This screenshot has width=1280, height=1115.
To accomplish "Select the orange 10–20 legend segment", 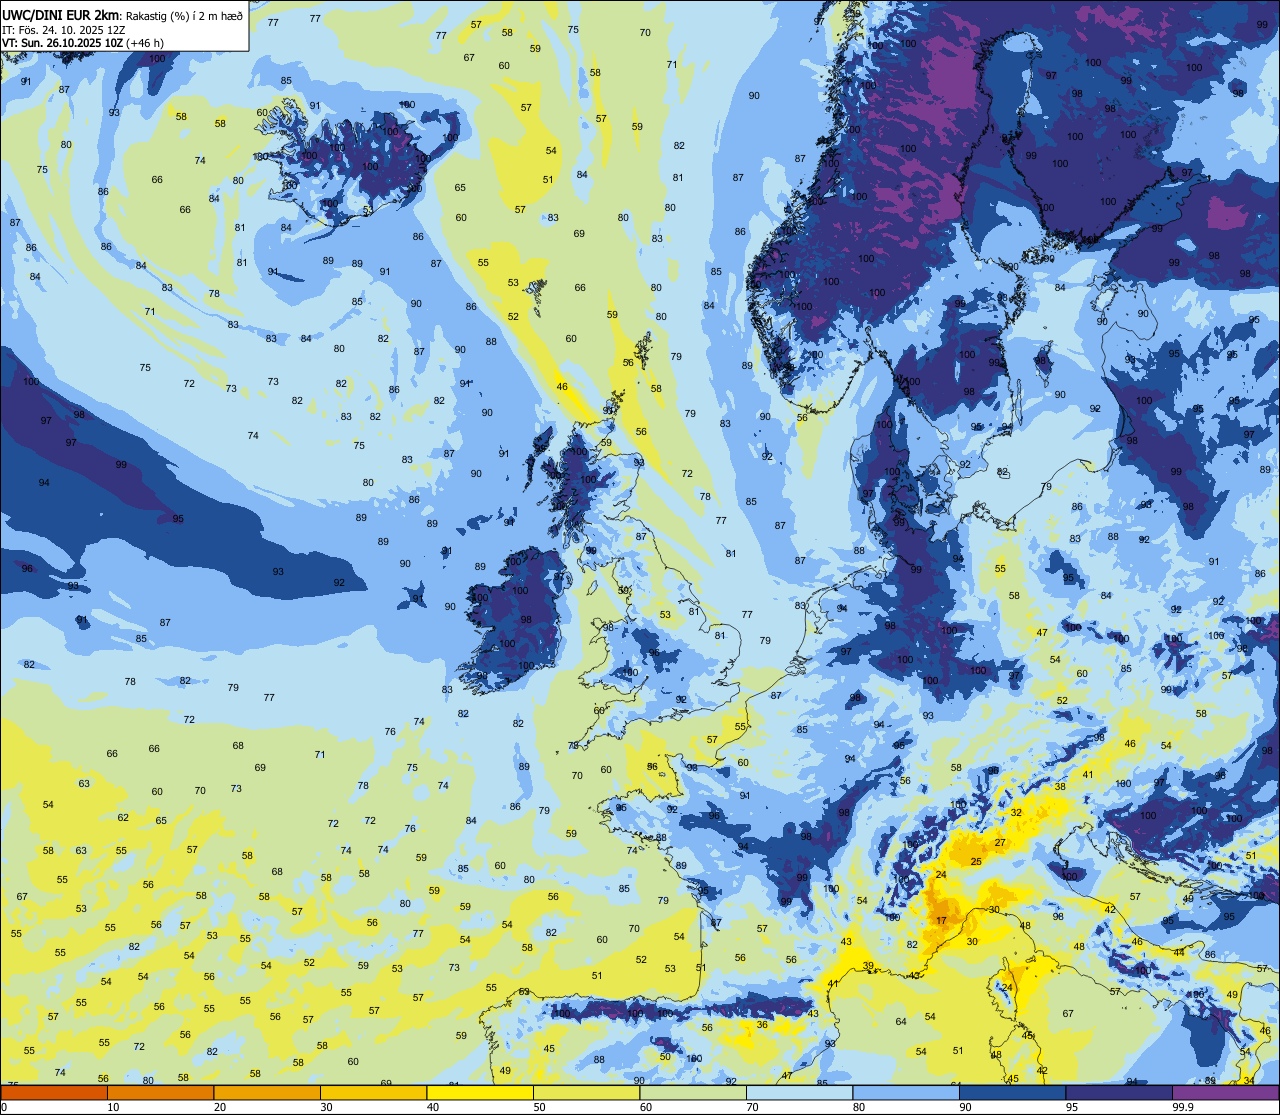I will (160, 1093).
